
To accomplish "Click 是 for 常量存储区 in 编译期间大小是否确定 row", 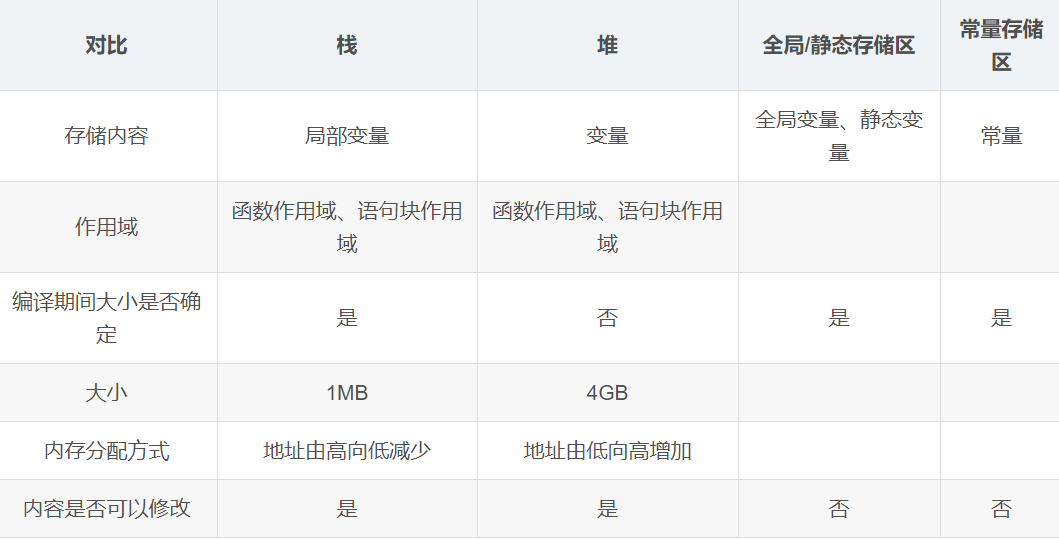I will (x=1001, y=317).
